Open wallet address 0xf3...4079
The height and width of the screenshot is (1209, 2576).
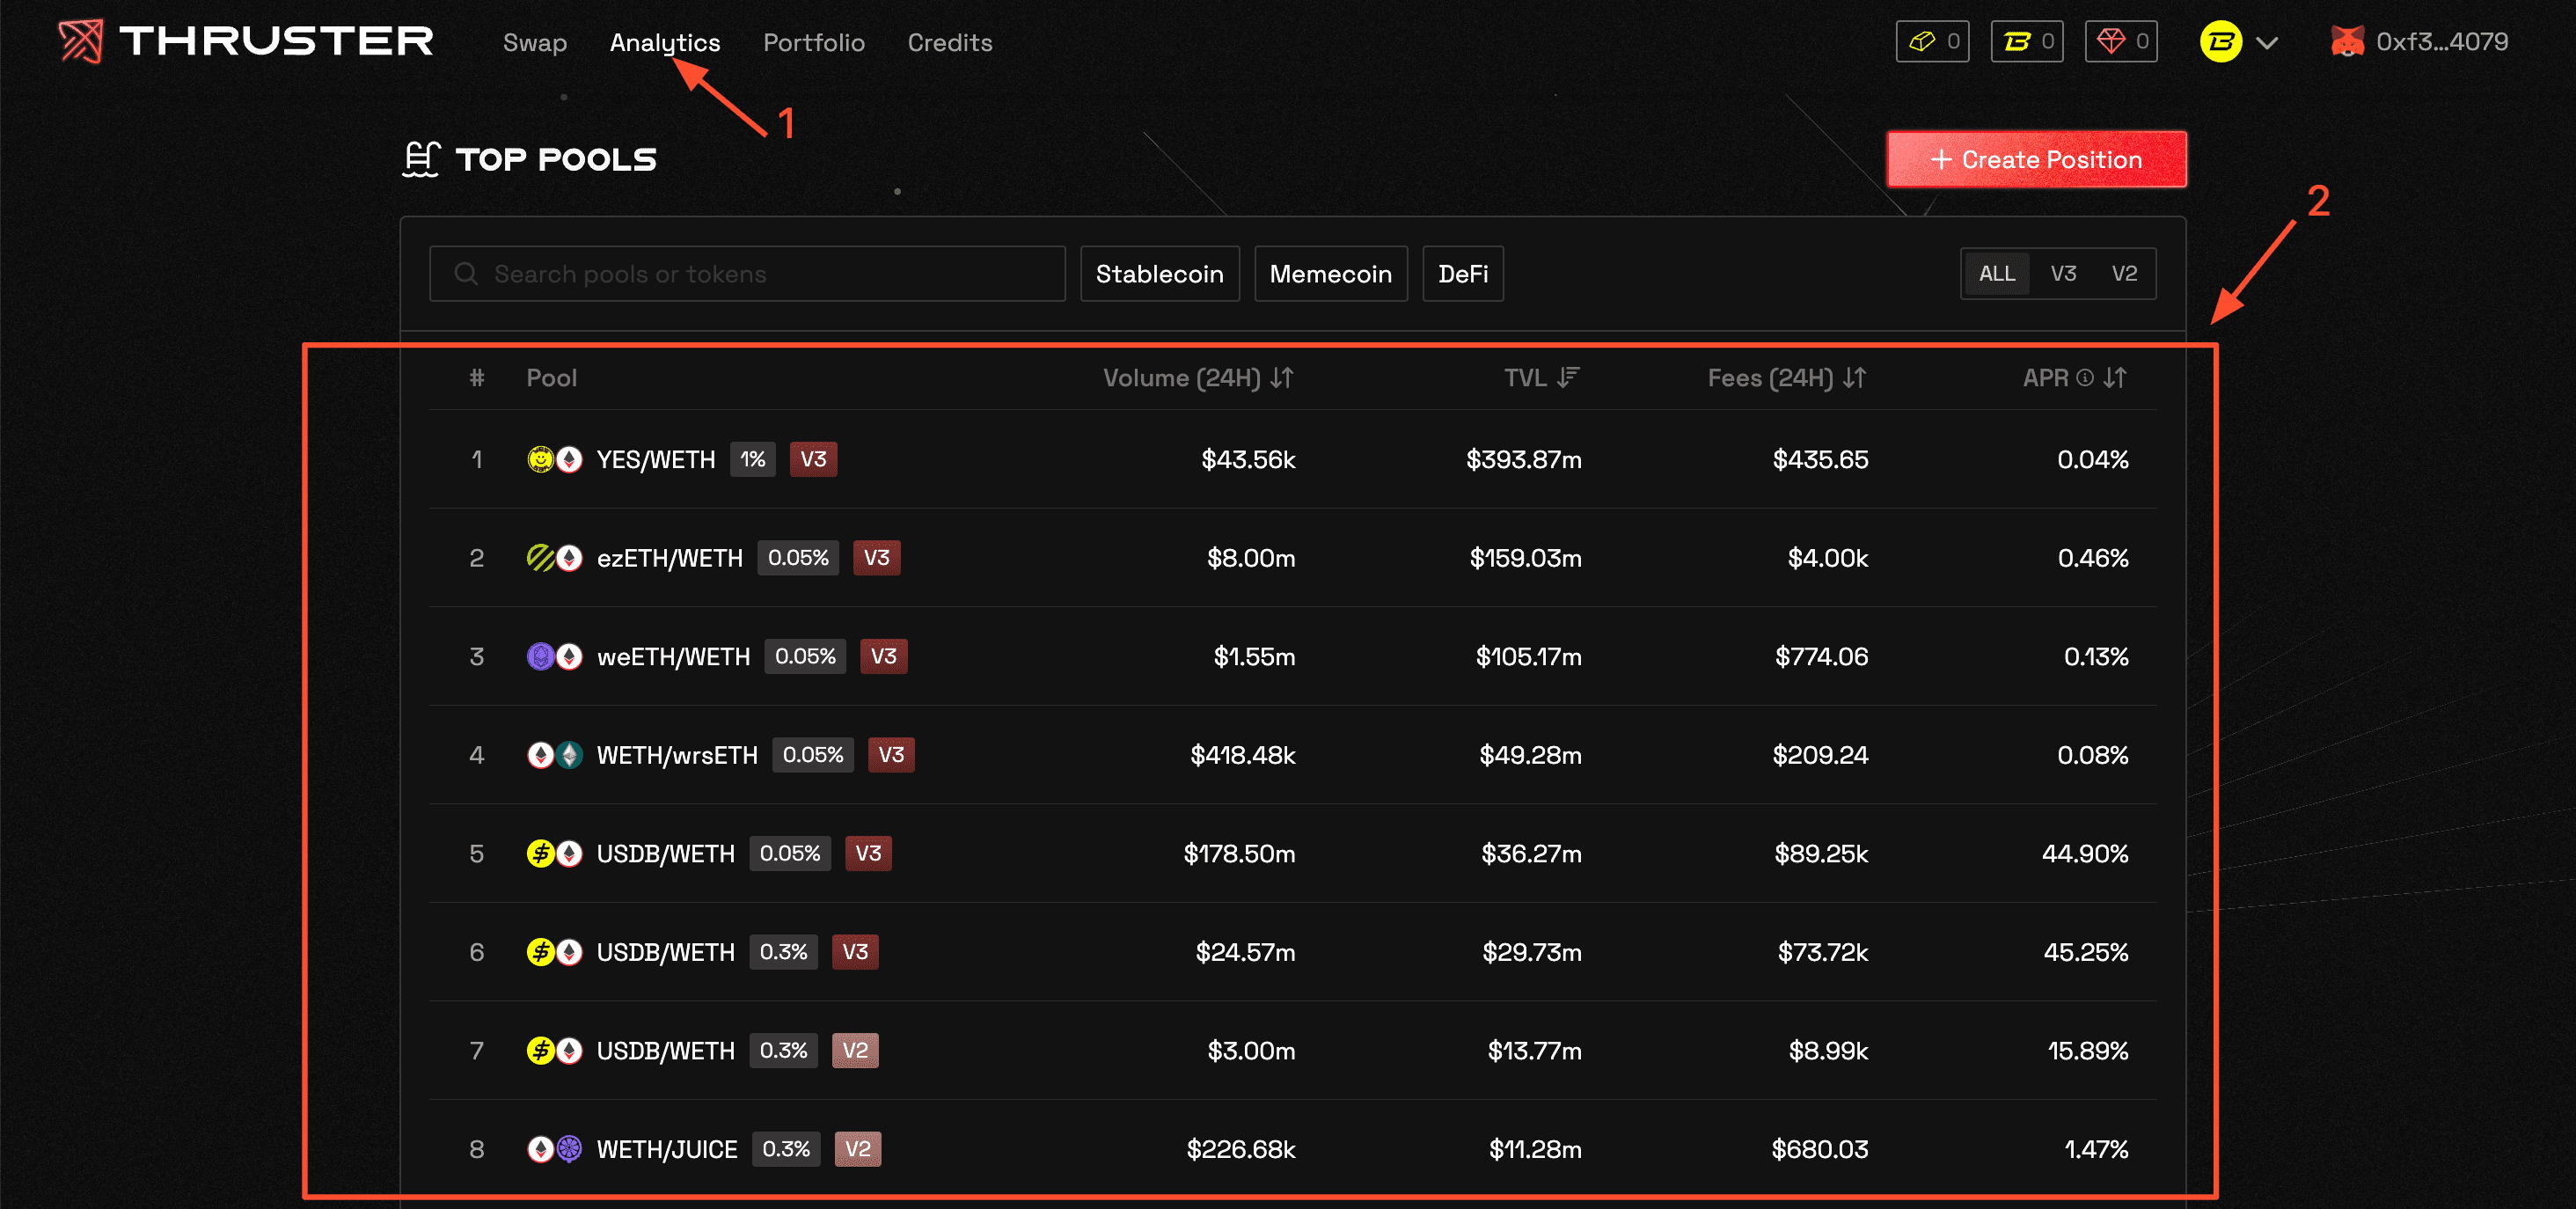click(x=2442, y=42)
